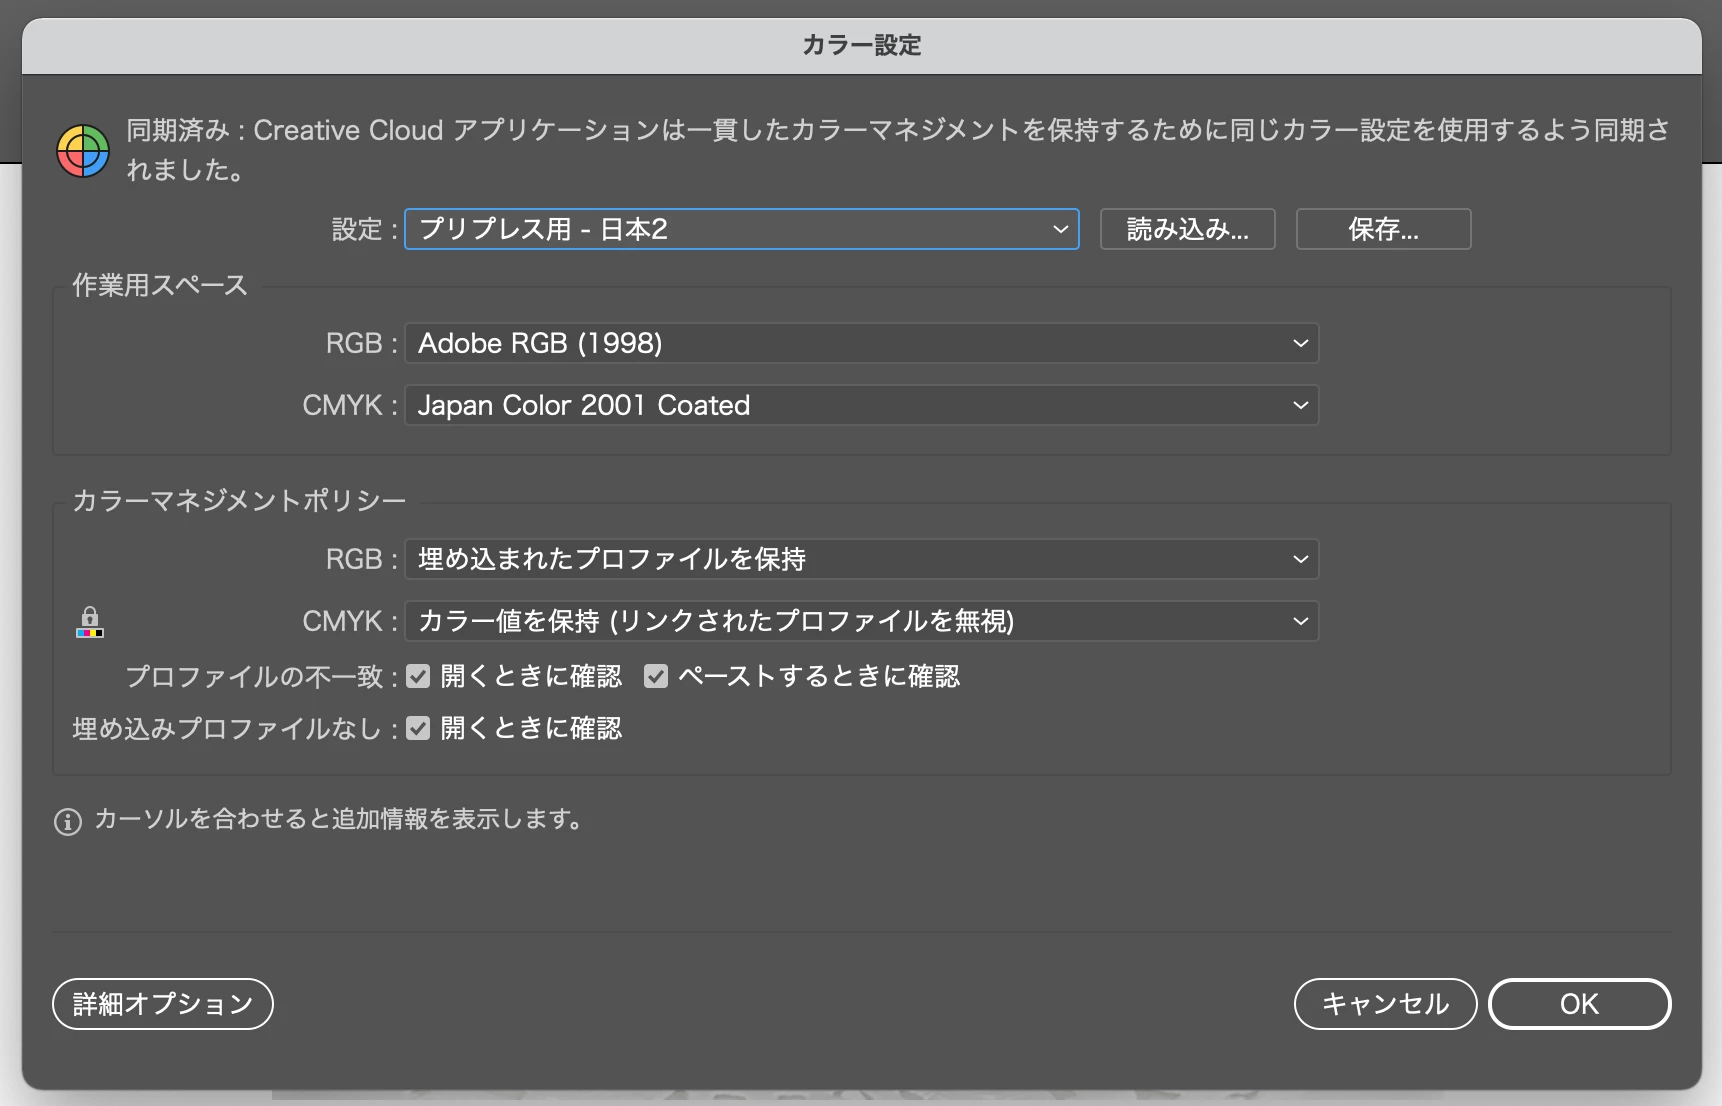Click the info icon beside cursor hint
The width and height of the screenshot is (1722, 1106).
point(68,822)
